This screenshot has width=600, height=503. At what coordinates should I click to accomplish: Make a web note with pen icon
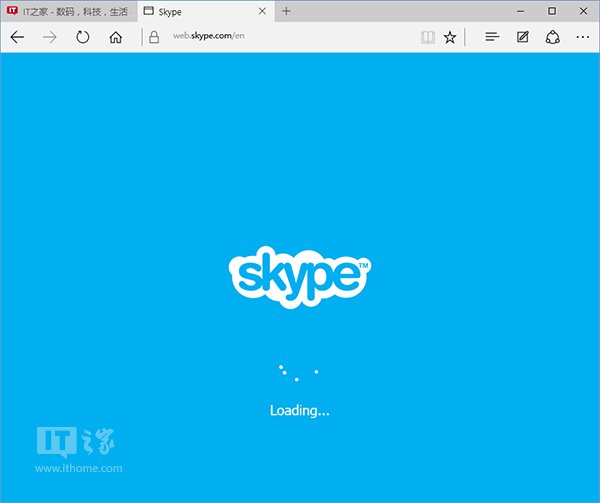point(523,37)
